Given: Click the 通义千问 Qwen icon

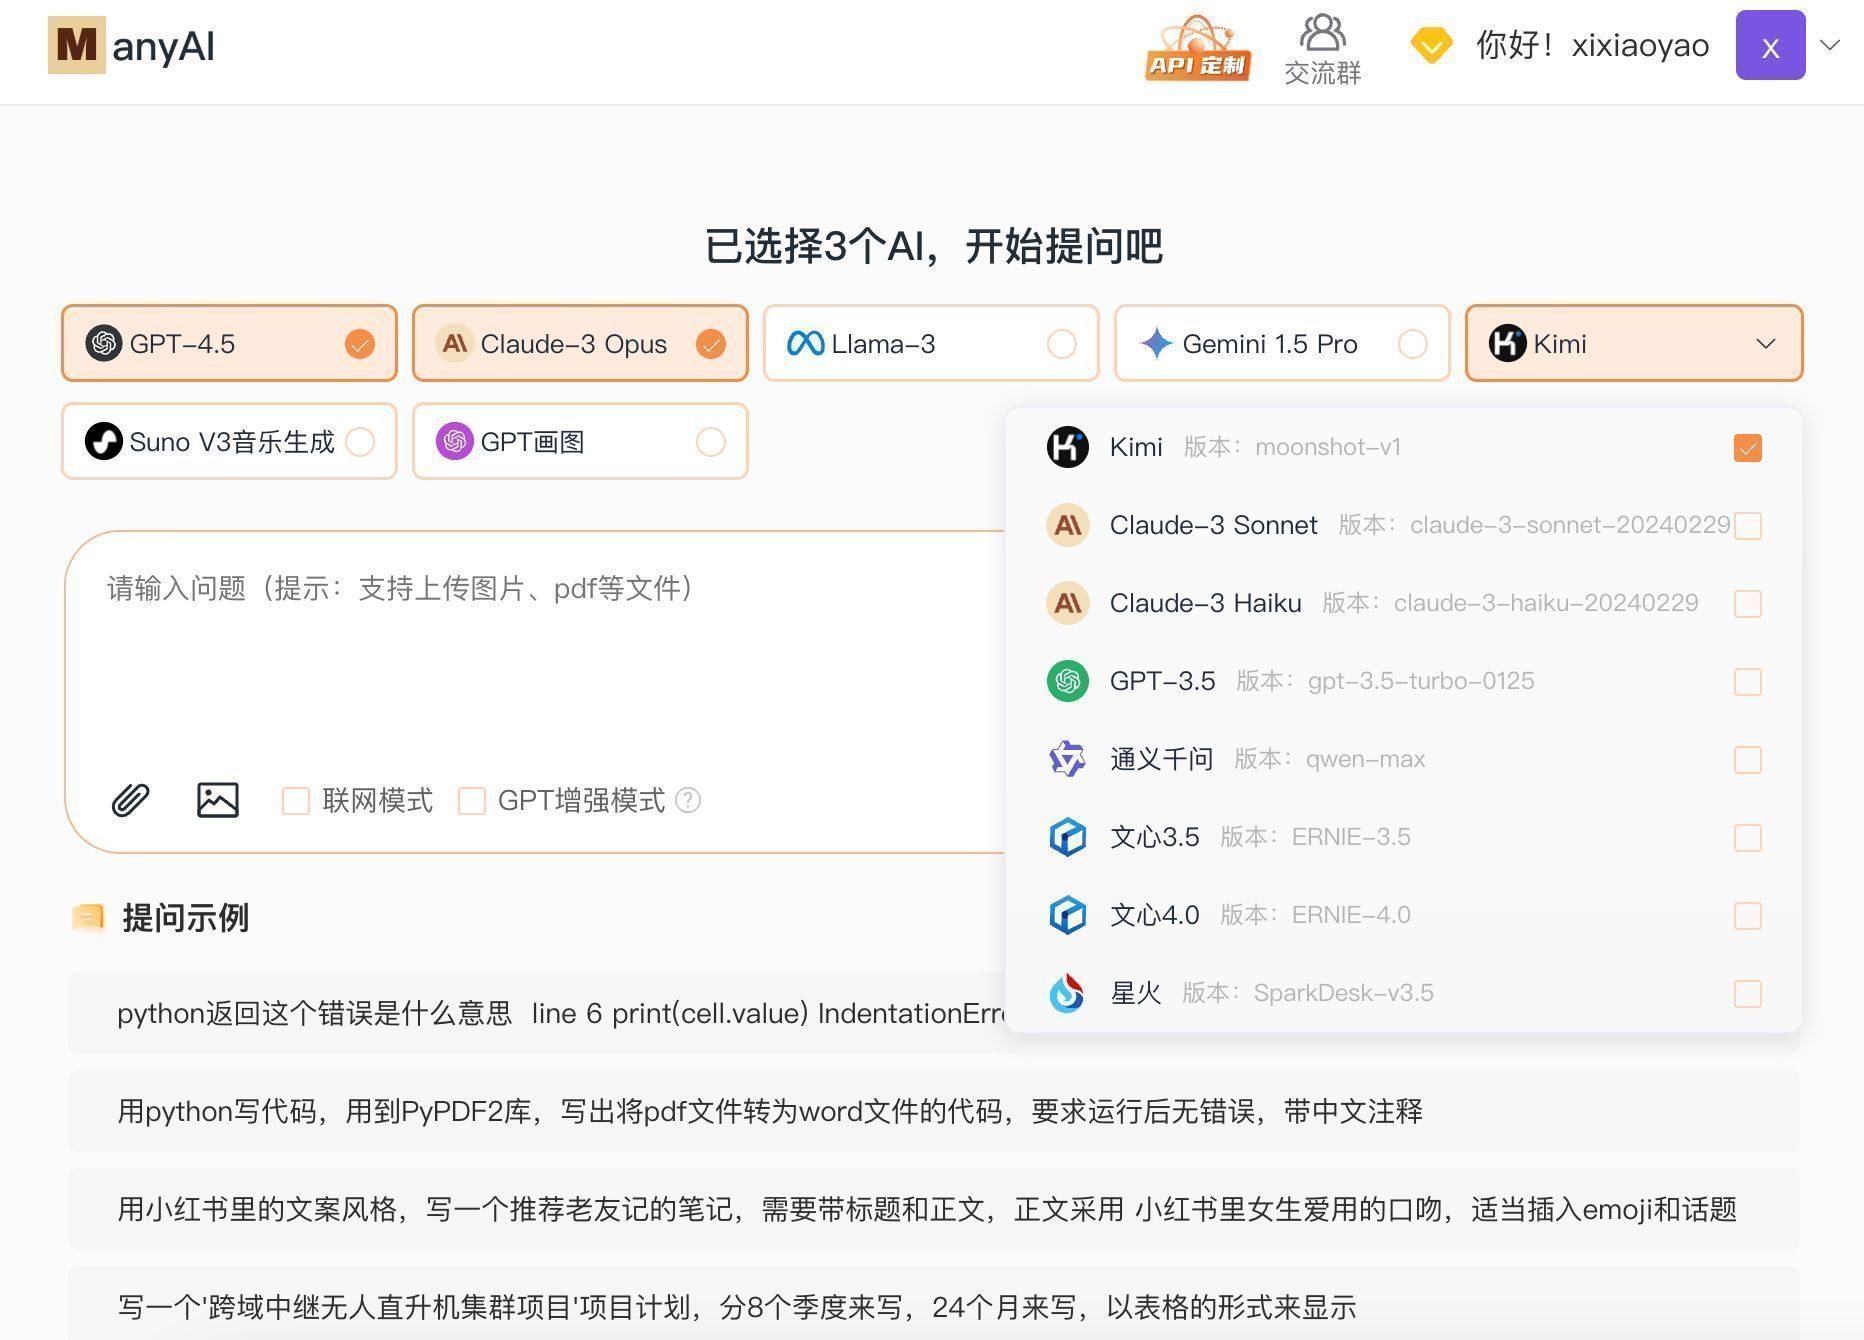Looking at the screenshot, I should coord(1068,759).
